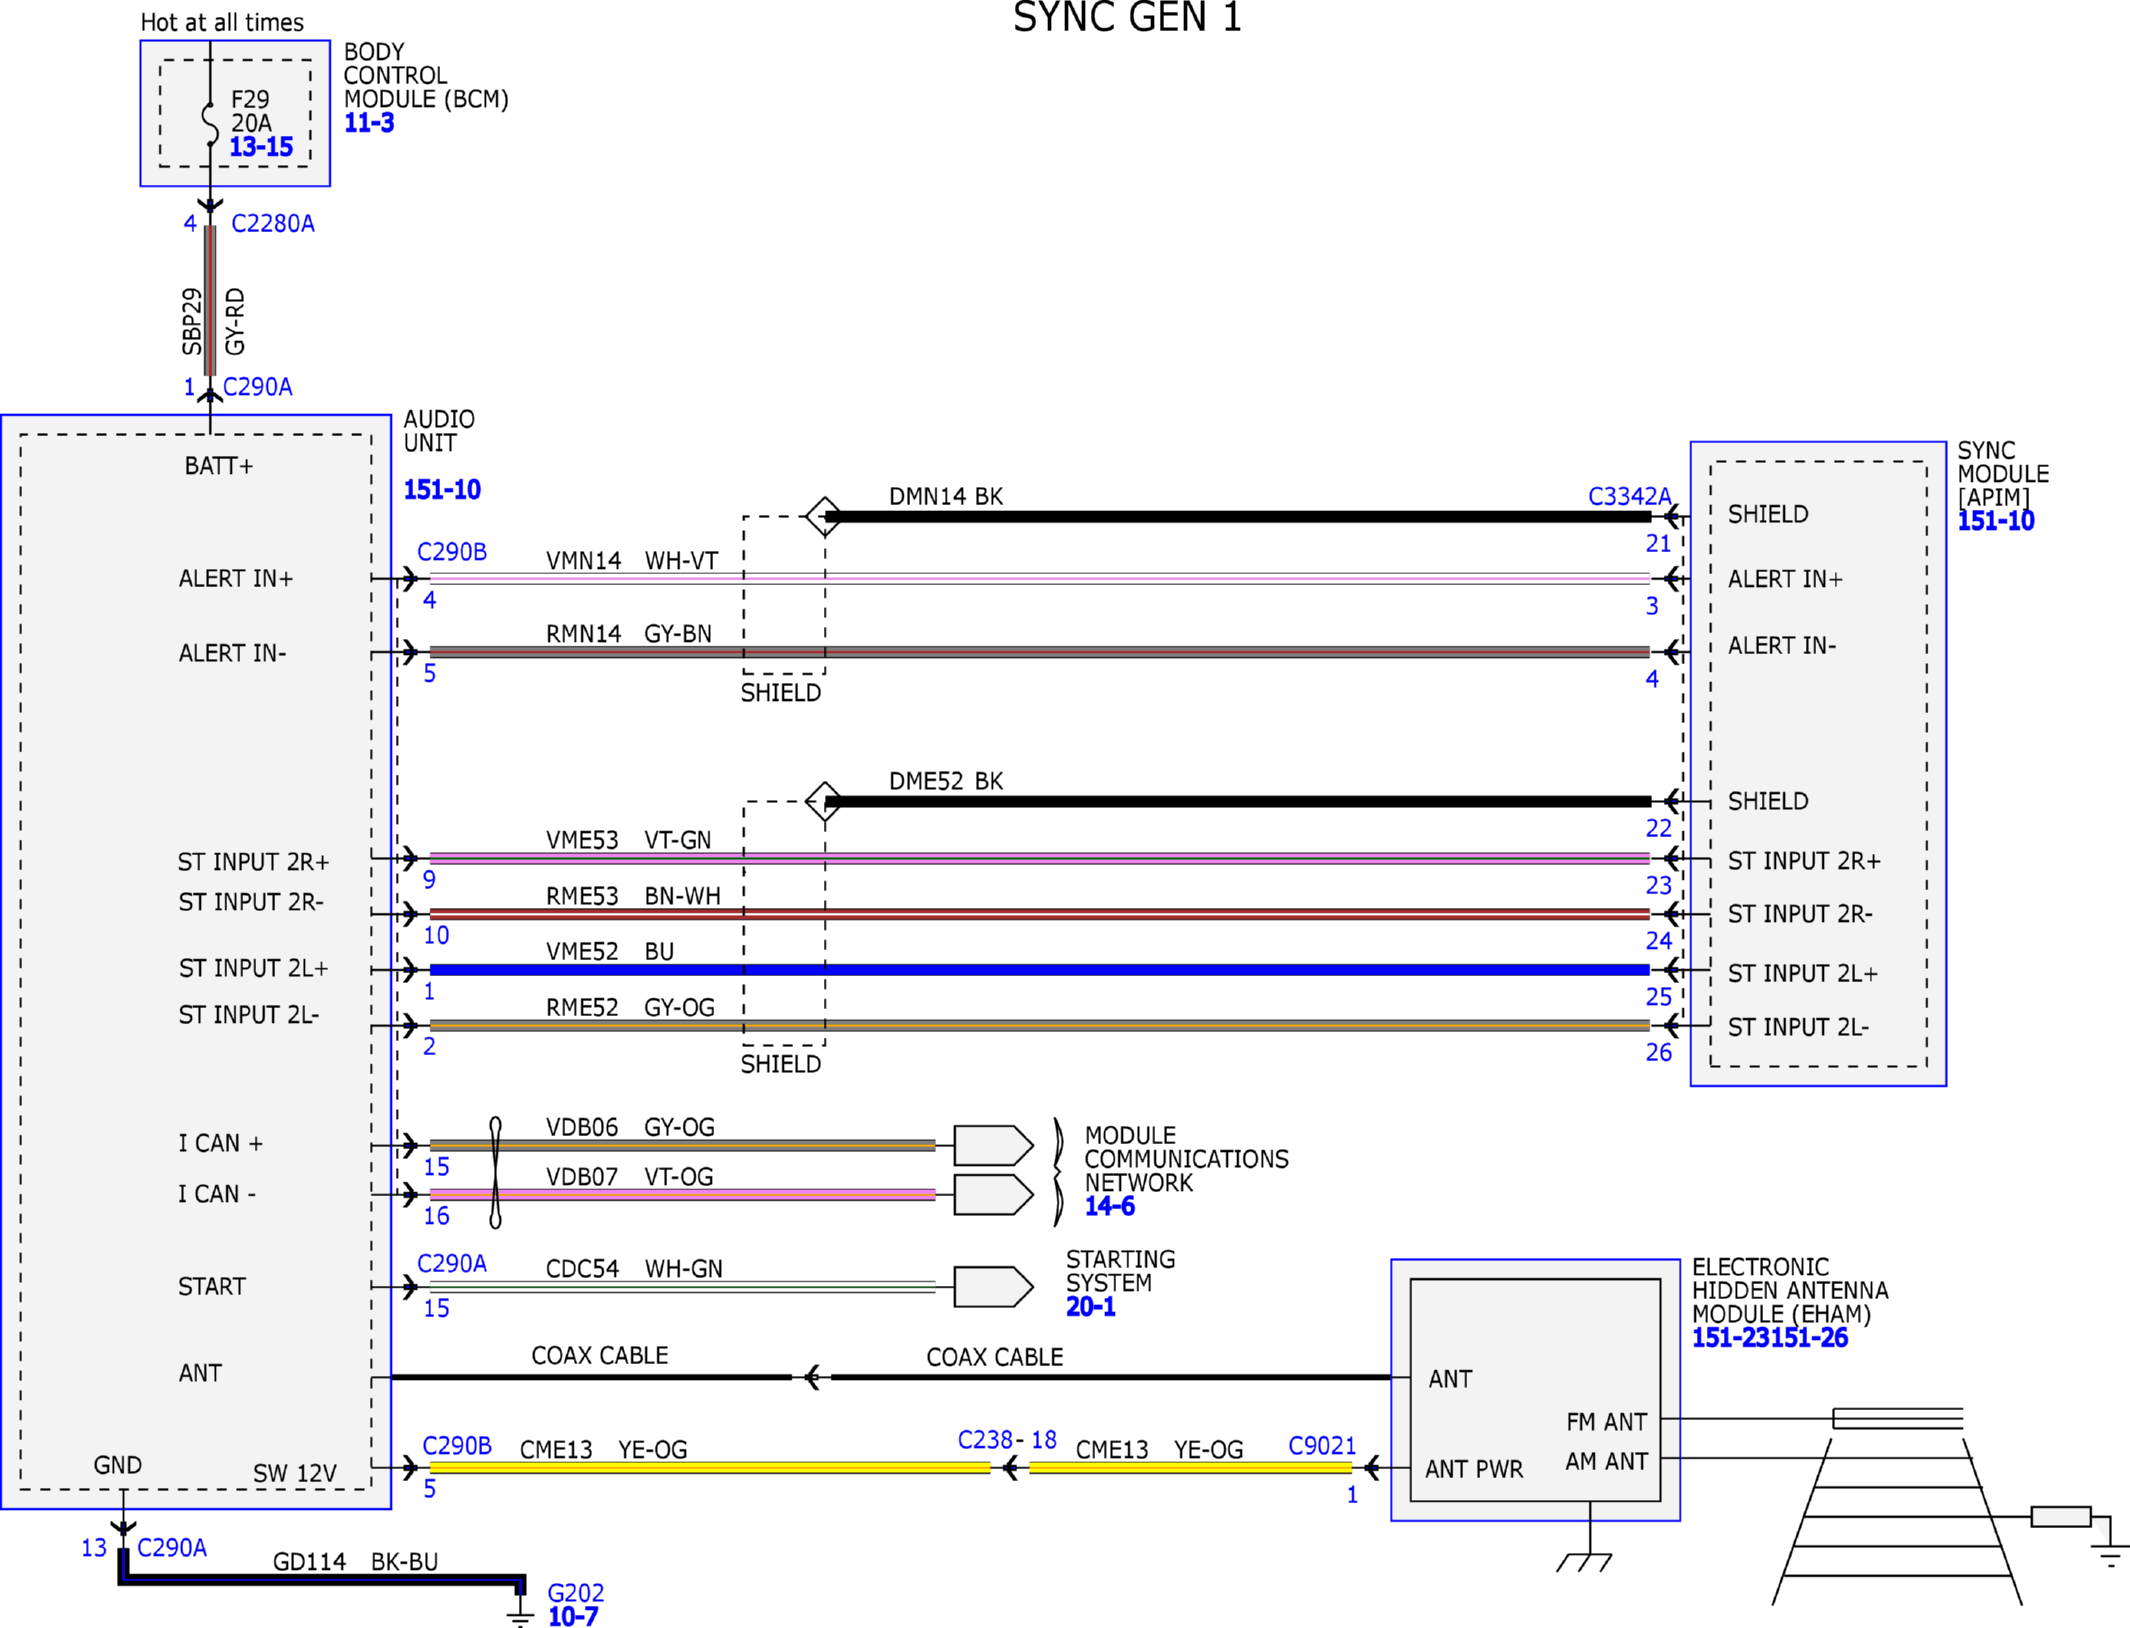Select connector label C3342A
This screenshot has width=2130, height=1628.
click(x=1629, y=496)
